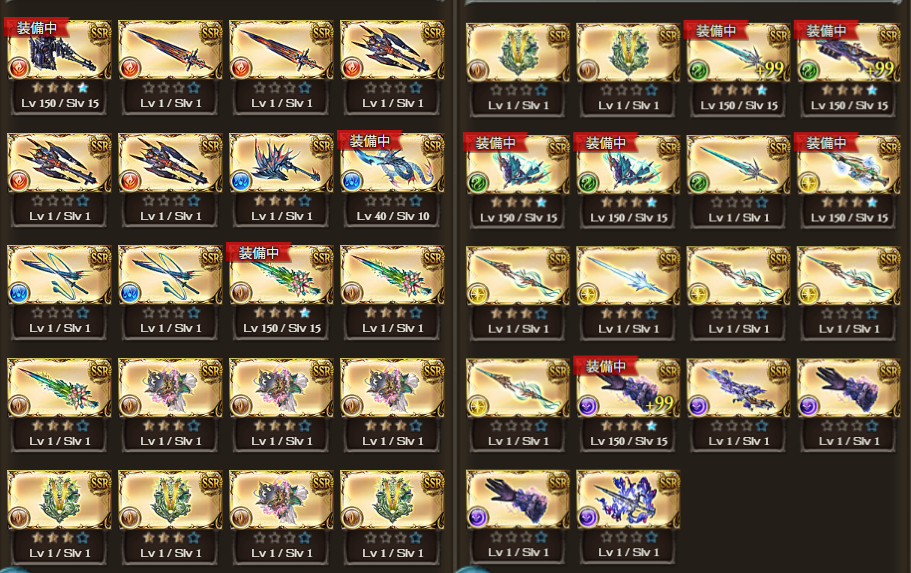
Task: Click the +99 badge on the wind gun
Action: point(880,69)
